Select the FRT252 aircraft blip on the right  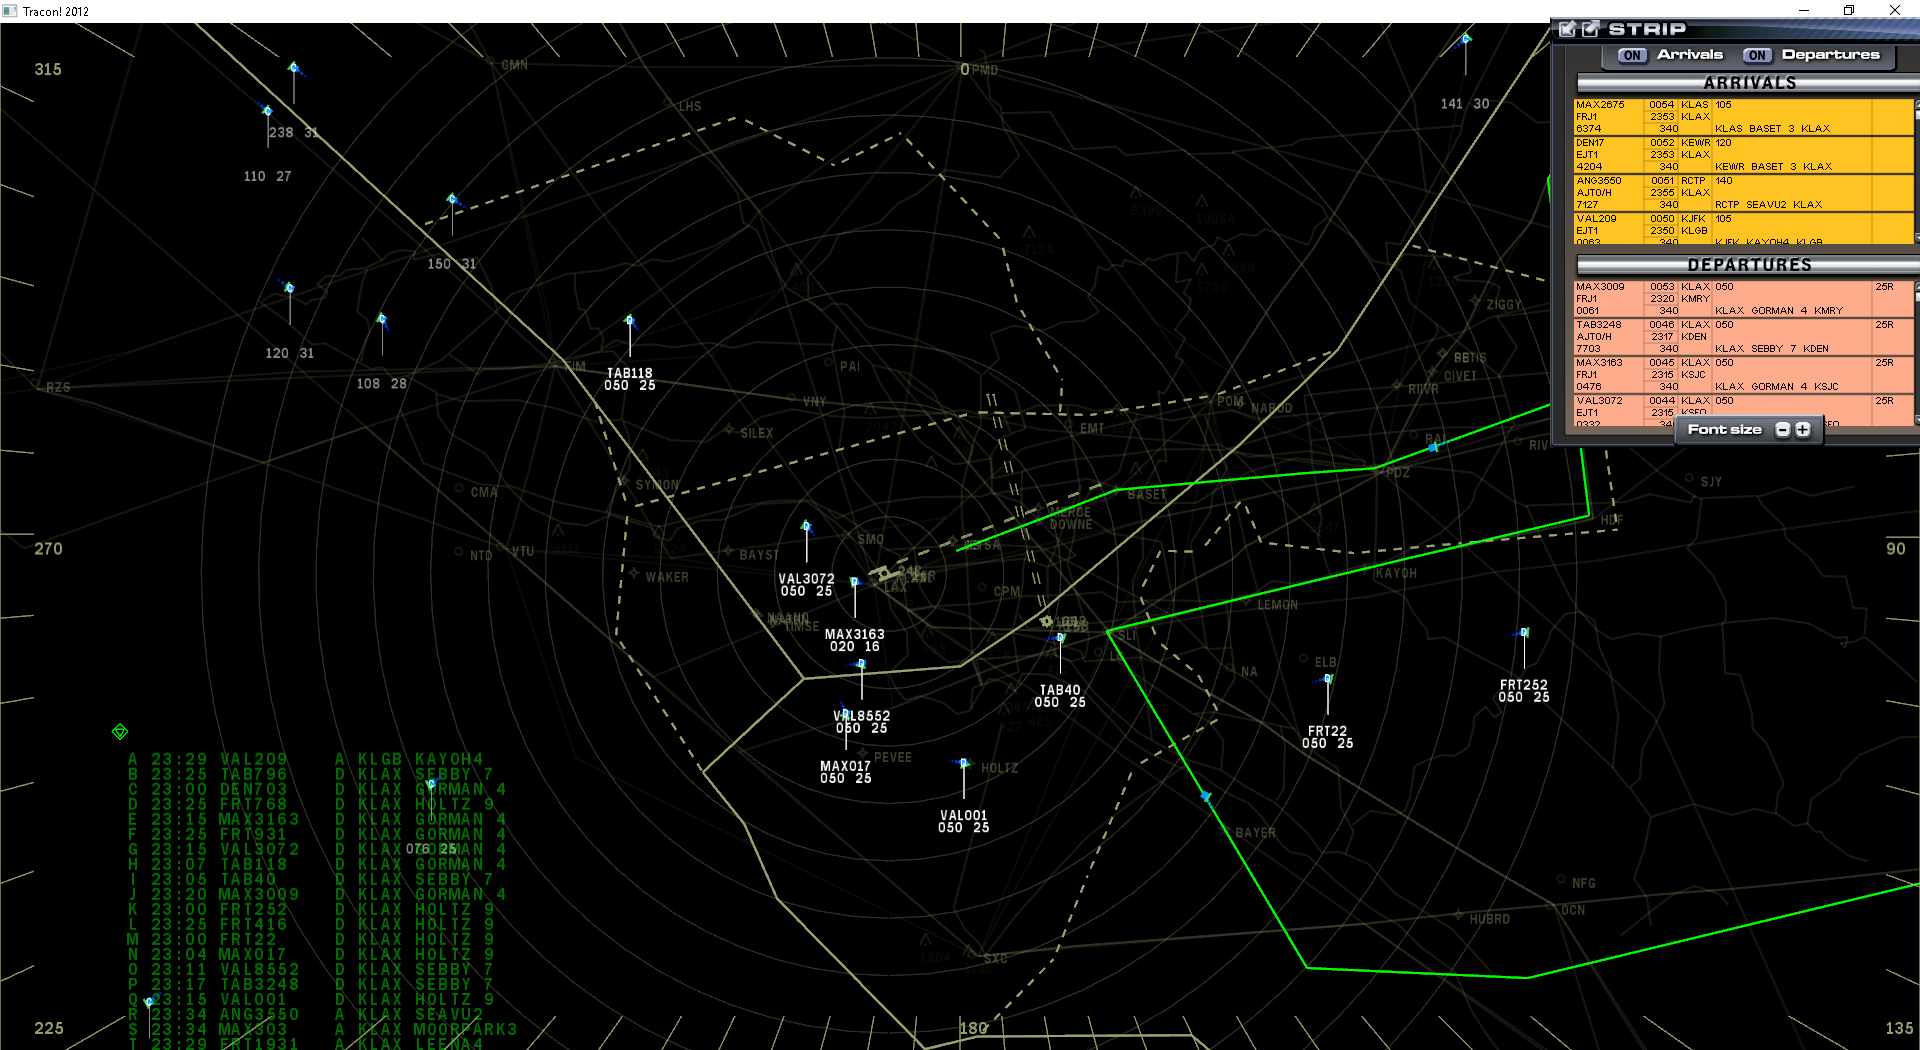1523,633
